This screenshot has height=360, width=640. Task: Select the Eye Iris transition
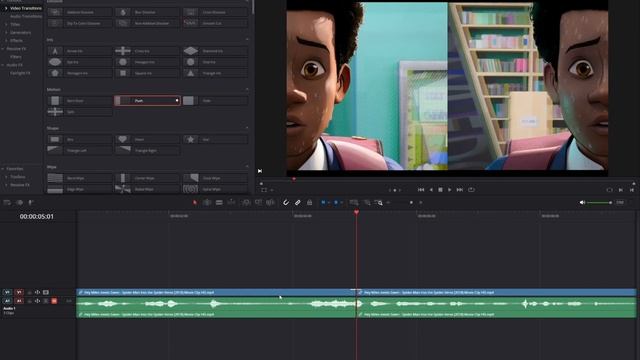coord(80,62)
